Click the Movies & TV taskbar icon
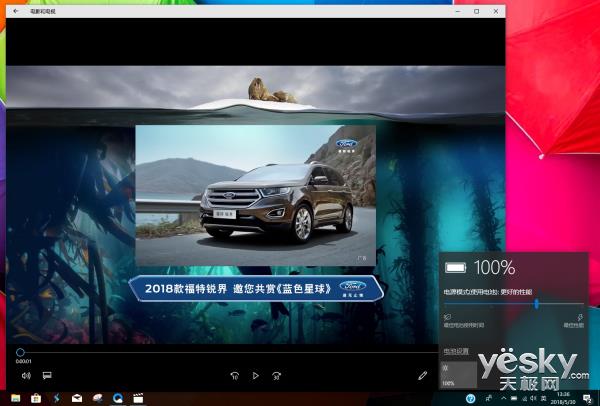This screenshot has width=600, height=406. pos(139,398)
